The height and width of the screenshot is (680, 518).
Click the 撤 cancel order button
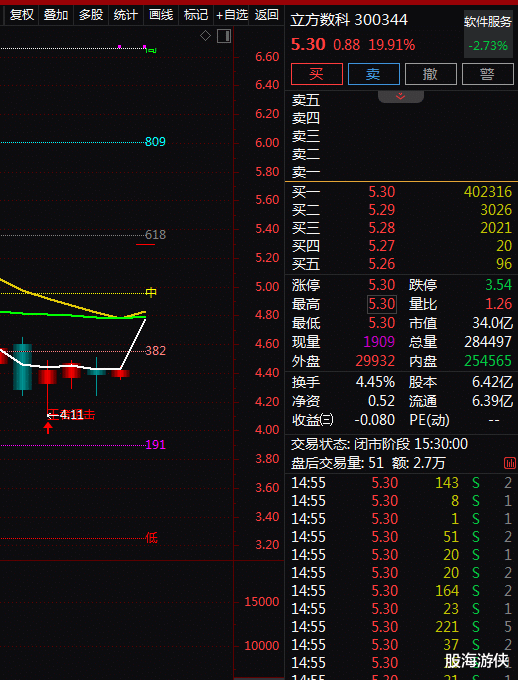430,74
